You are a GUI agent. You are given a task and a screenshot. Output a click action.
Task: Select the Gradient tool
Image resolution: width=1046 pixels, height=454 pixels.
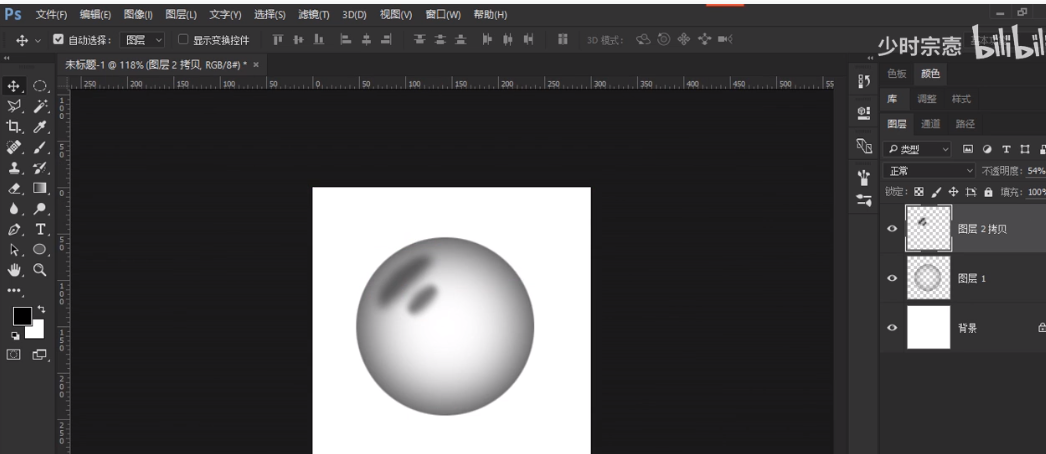[x=40, y=188]
